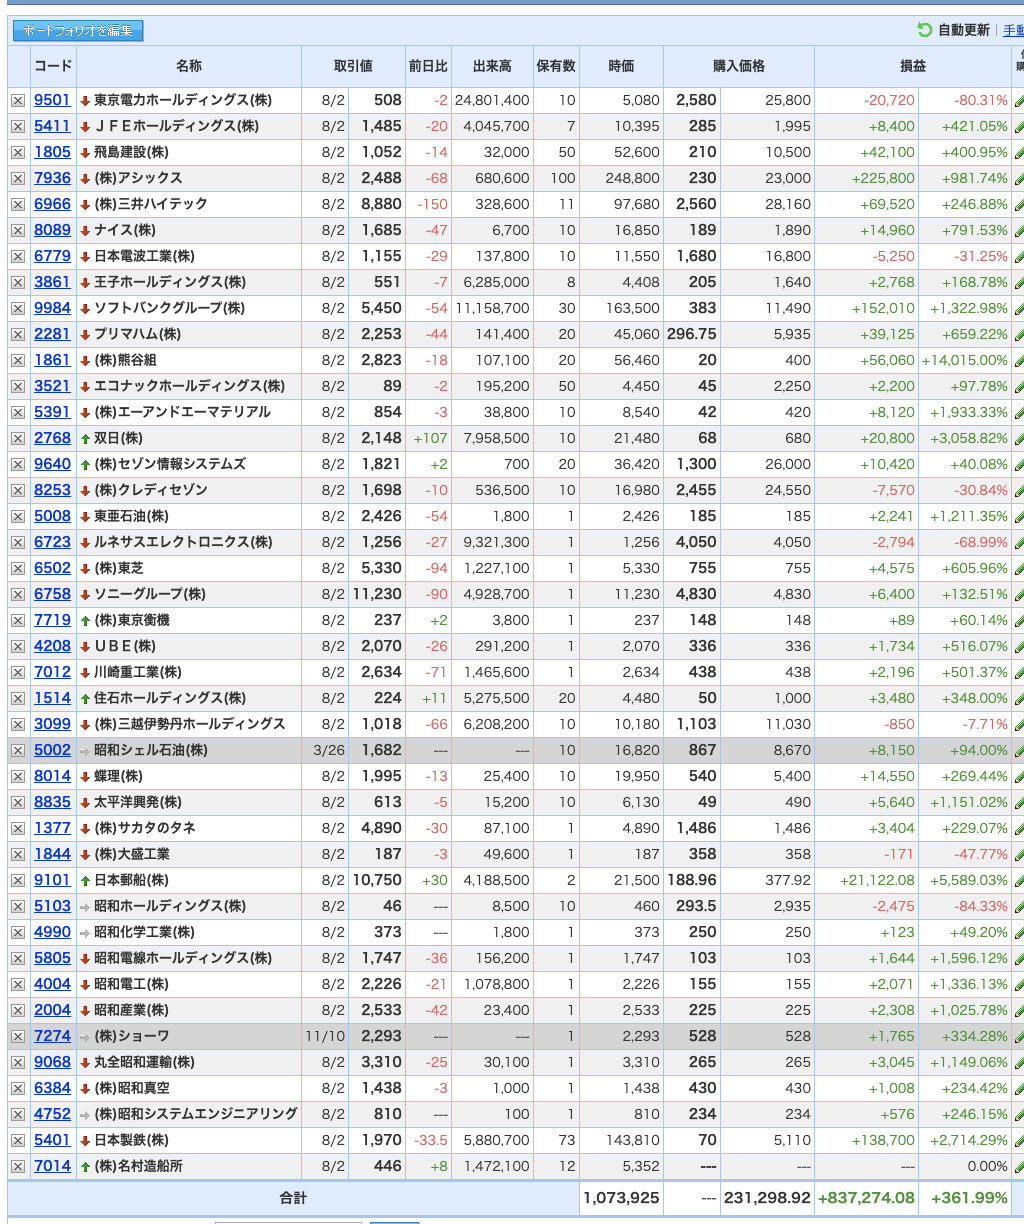Follow the 9101 code link
The width and height of the screenshot is (1024, 1224).
tap(52, 880)
